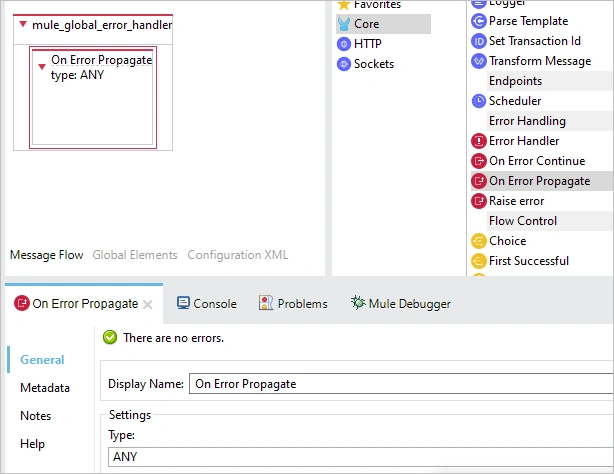Click the mule_global_error_handler flow title
The image size is (614, 474).
point(102,25)
